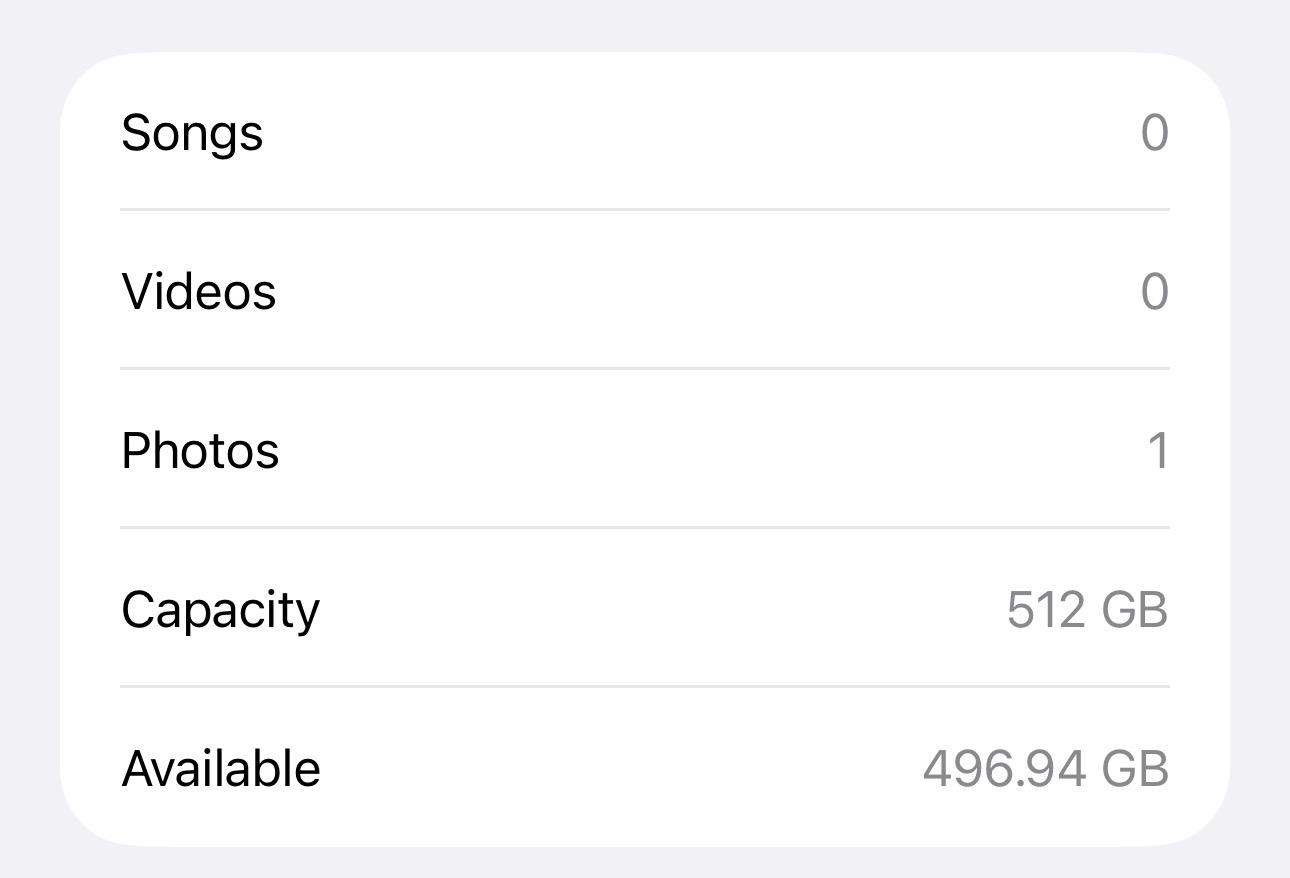Viewport: 1290px width, 878px height.
Task: Click the divider between Capacity and Available
Action: coord(645,686)
